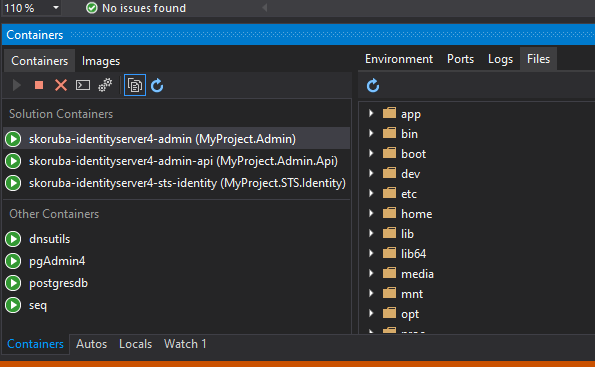Image resolution: width=595 pixels, height=367 pixels.
Task: Expand the lib64 folder
Action: click(371, 253)
